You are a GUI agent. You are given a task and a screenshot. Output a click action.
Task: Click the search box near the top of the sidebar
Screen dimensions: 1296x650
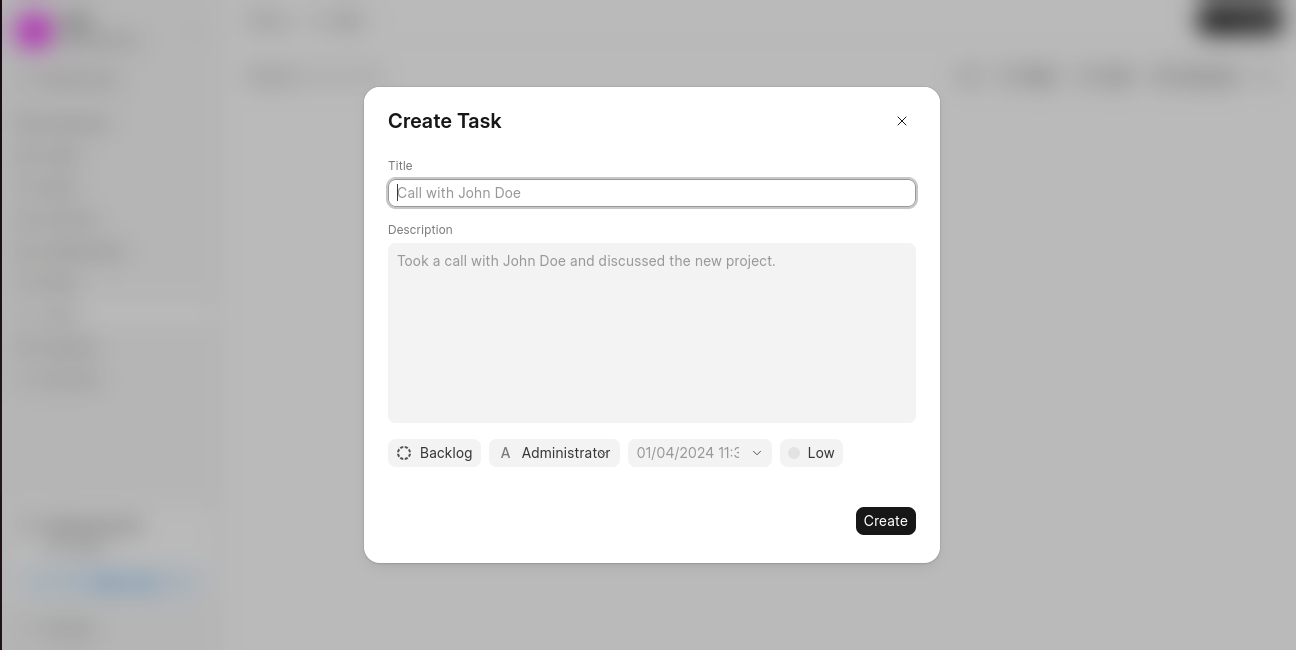[80, 79]
